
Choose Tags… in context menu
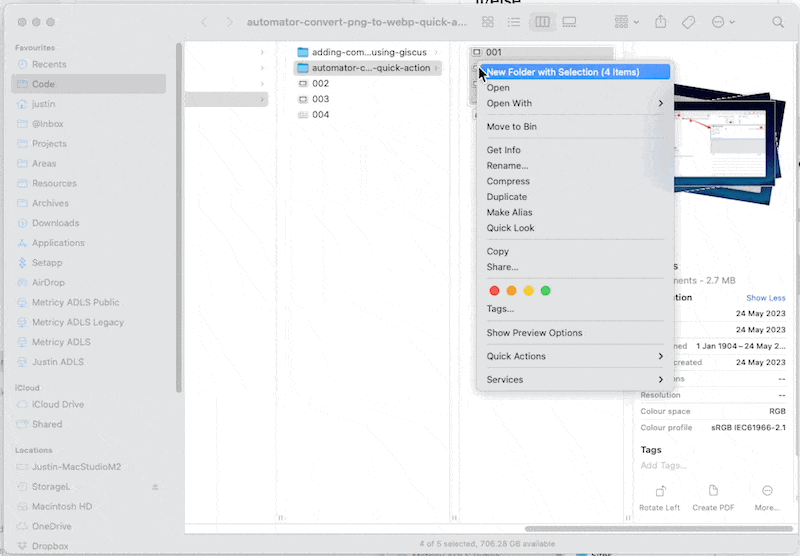point(574,309)
